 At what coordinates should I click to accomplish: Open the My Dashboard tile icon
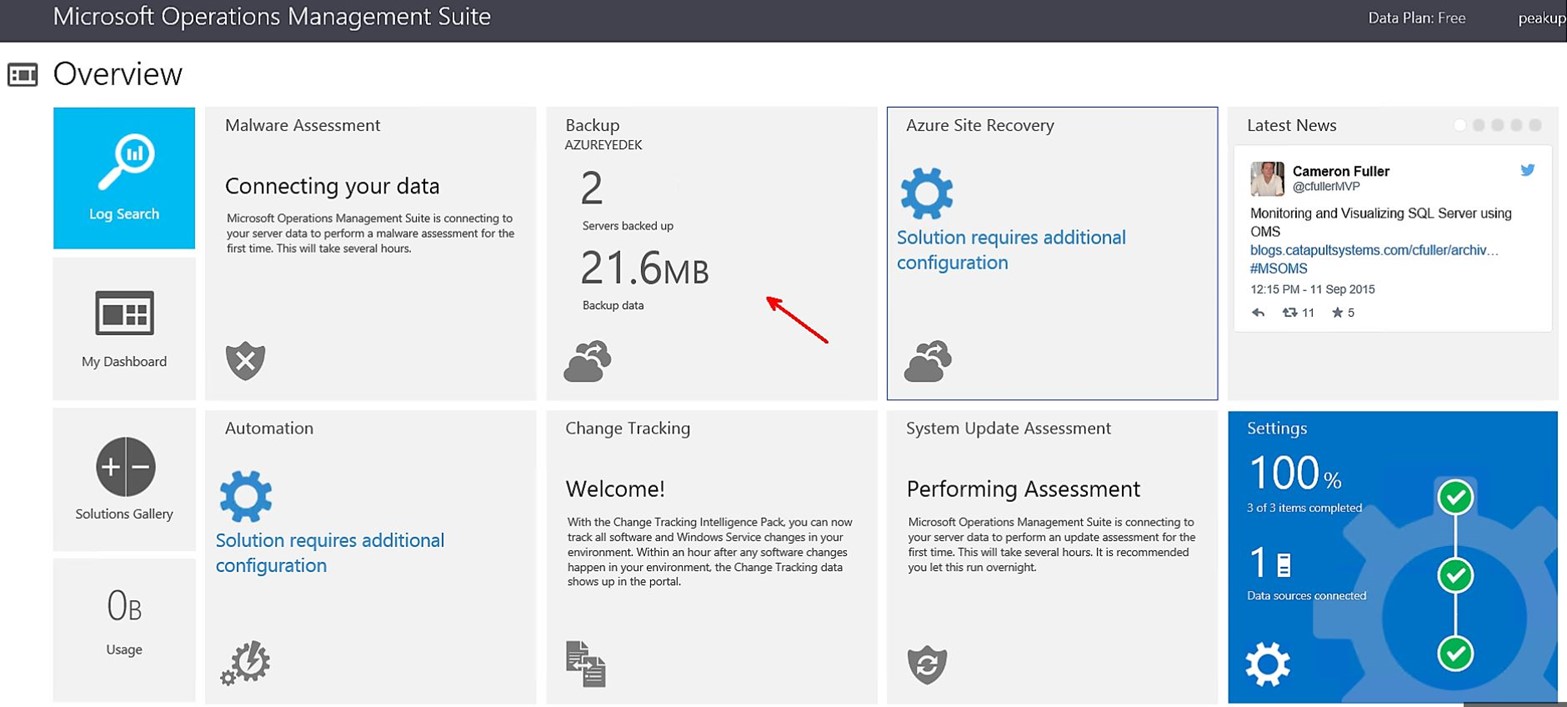pyautogui.click(x=124, y=314)
